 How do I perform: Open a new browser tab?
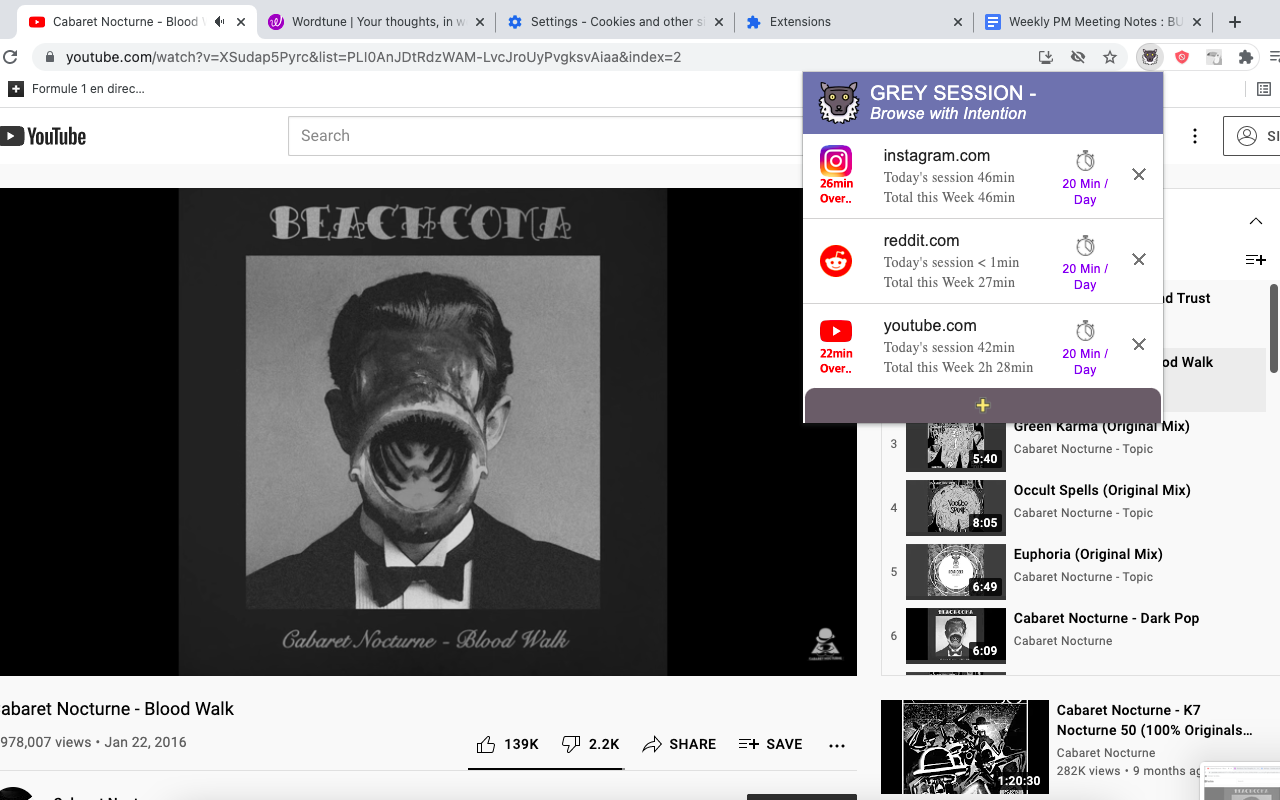[1235, 22]
